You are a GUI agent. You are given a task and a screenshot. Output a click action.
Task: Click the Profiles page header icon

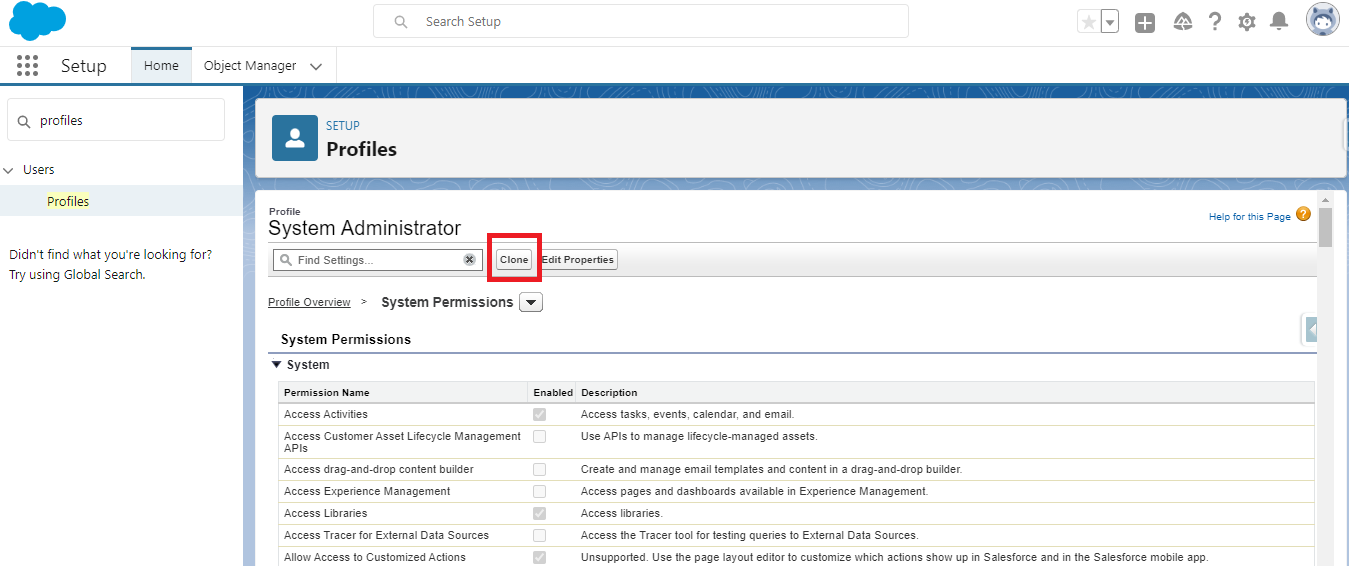[x=295, y=137]
